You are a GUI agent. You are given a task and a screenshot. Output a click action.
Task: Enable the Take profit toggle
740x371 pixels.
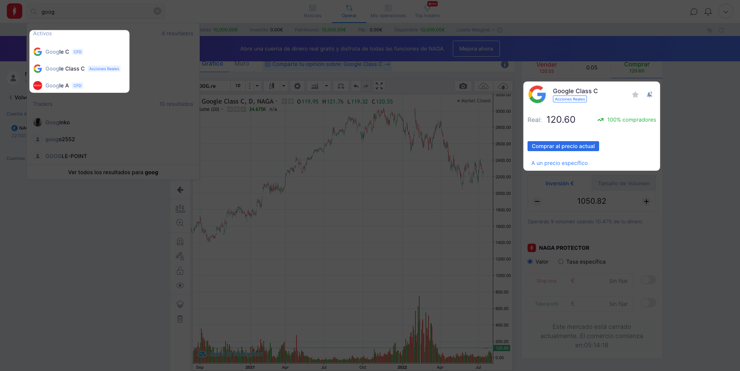point(648,303)
